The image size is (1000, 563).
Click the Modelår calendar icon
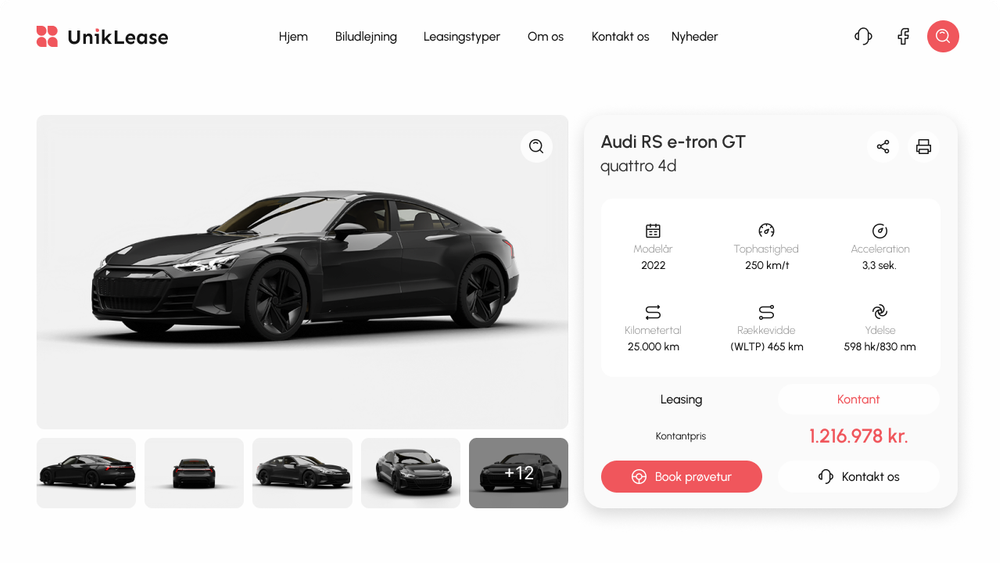click(x=653, y=231)
